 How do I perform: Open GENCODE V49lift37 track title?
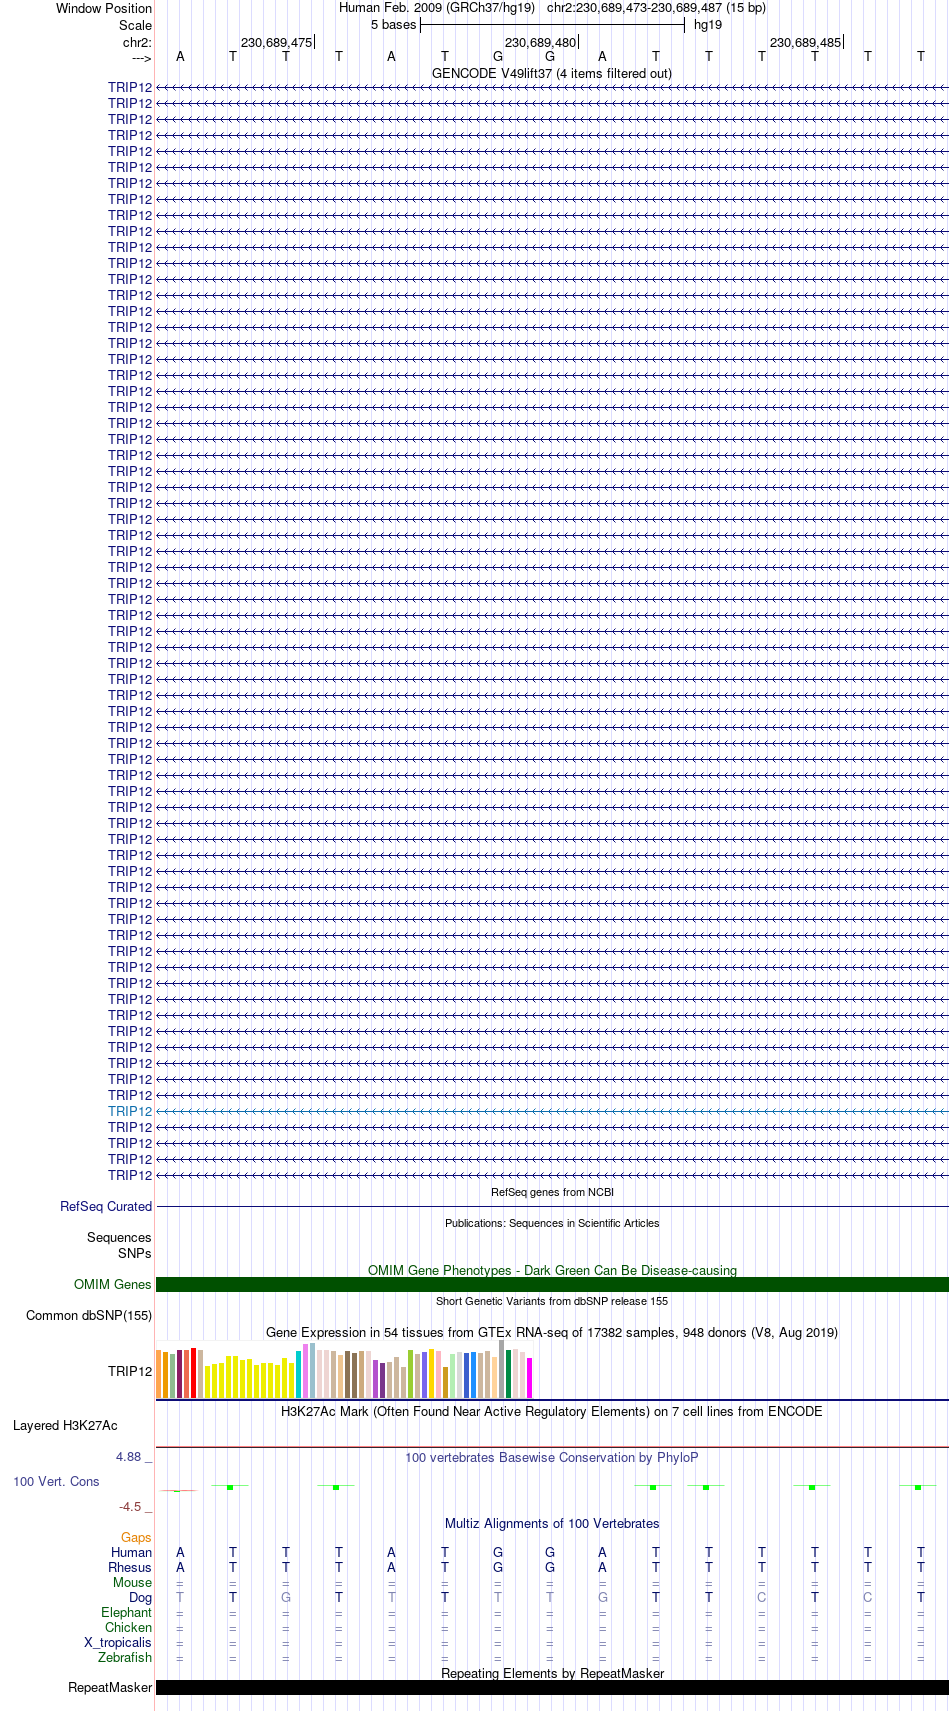click(x=552, y=73)
